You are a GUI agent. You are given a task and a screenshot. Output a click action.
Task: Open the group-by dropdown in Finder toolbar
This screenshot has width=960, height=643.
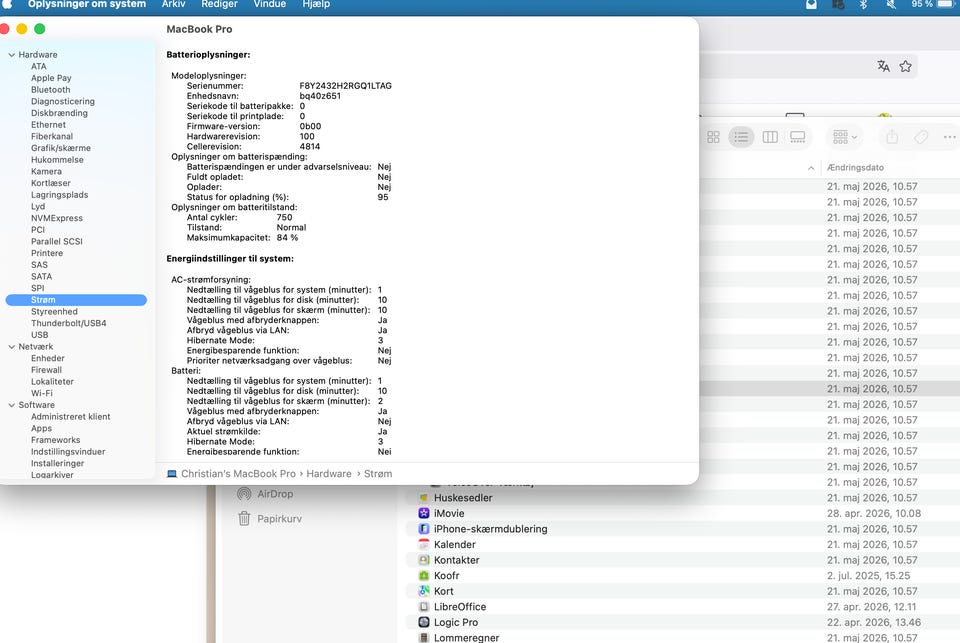pyautogui.click(x=845, y=137)
